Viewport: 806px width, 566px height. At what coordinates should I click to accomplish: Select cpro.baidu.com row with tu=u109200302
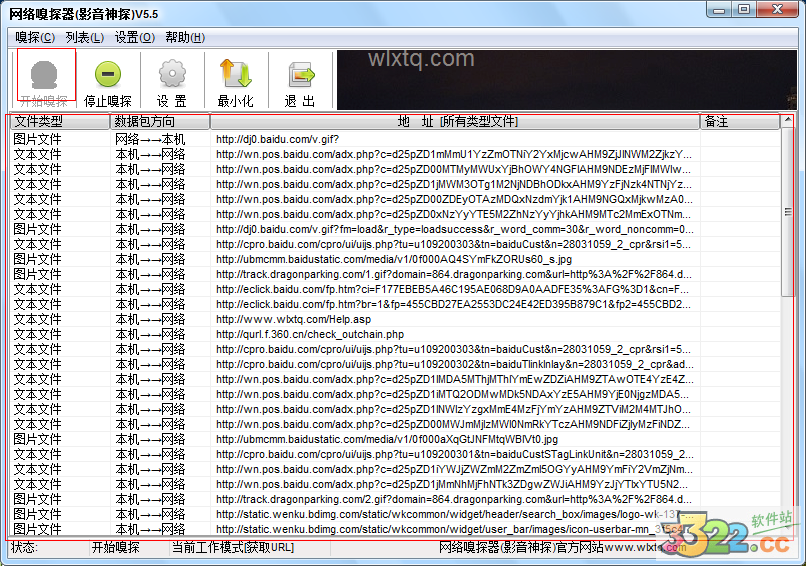pyautogui.click(x=395, y=364)
